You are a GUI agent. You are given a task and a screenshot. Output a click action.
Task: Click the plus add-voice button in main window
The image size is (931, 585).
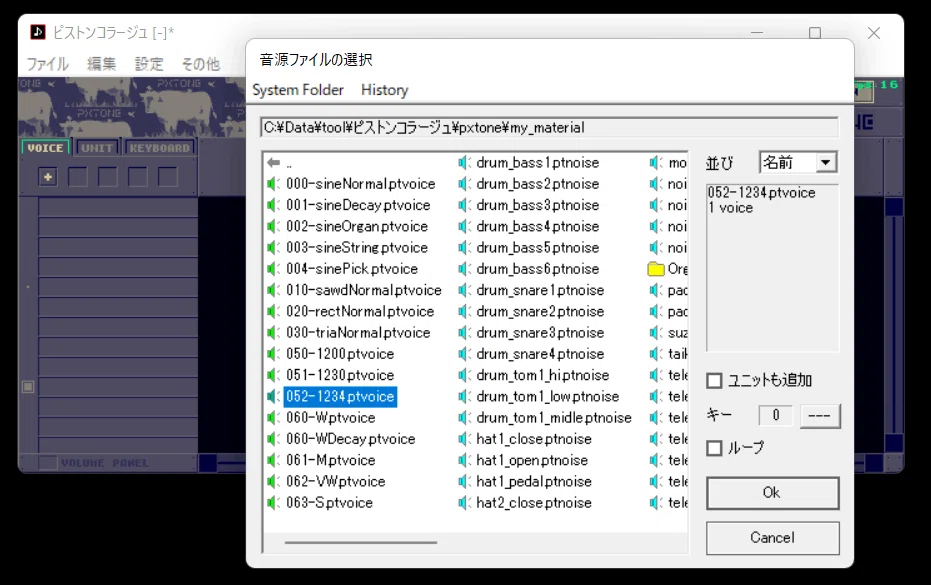tap(48, 177)
